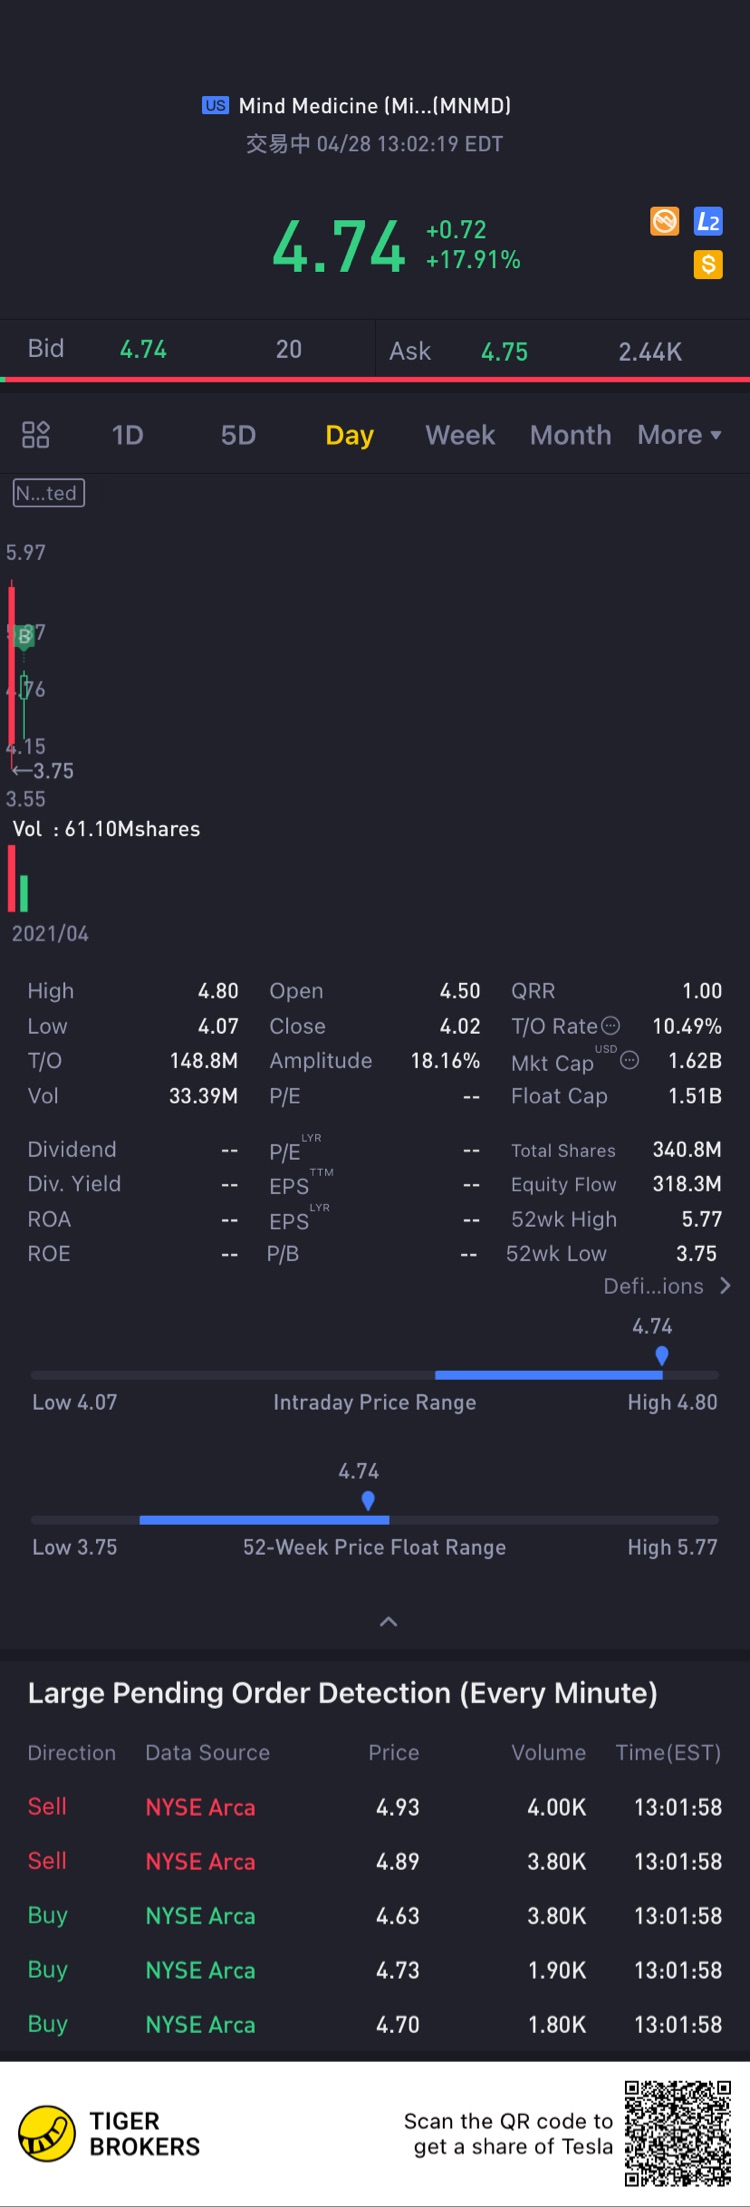
Task: Tap the US market badge icon
Action: coord(215,106)
